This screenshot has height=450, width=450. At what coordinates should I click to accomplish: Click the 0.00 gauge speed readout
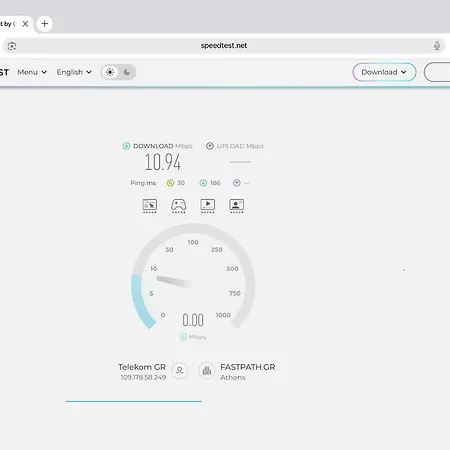click(x=193, y=320)
